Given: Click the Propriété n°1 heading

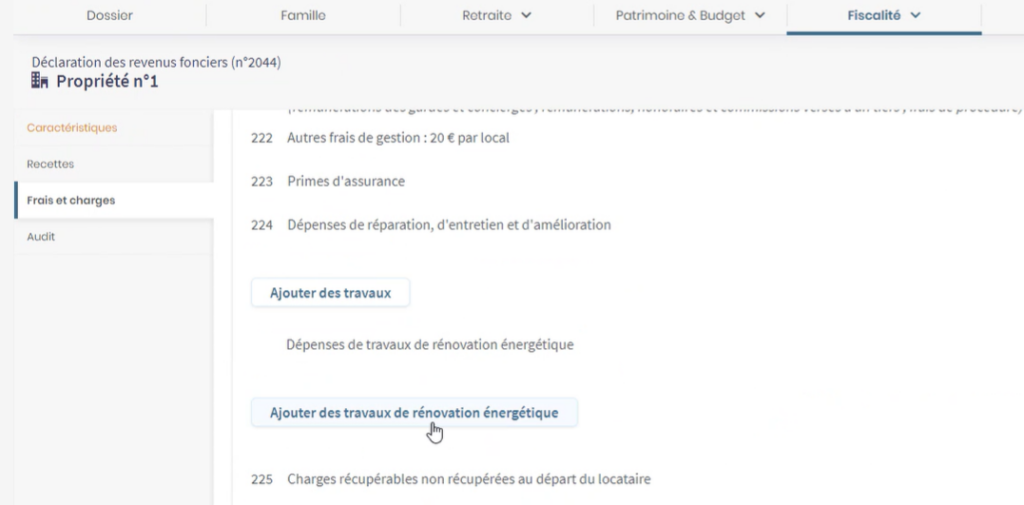Looking at the screenshot, I should click(107, 81).
